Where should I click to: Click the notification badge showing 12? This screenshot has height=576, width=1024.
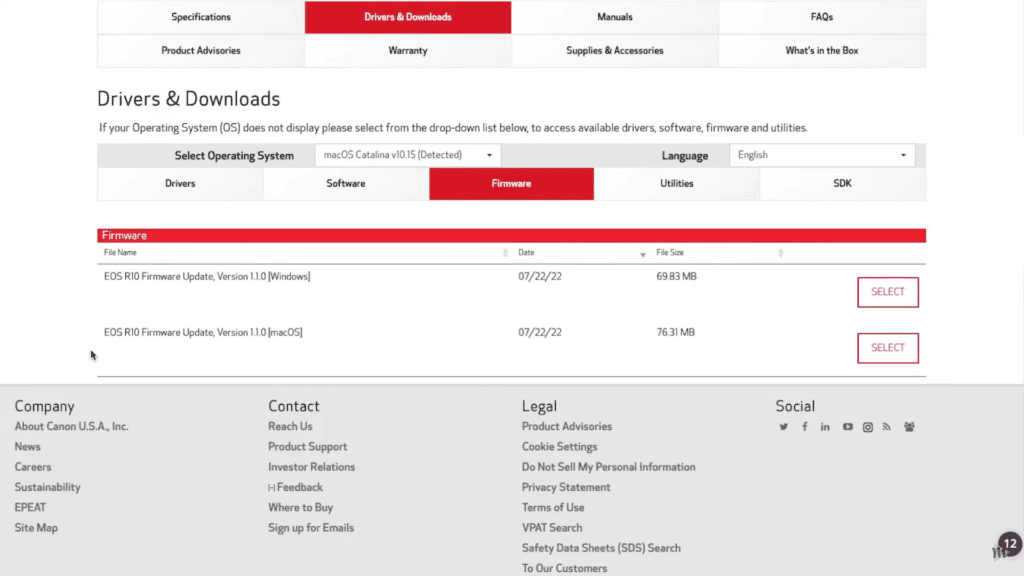[1010, 543]
